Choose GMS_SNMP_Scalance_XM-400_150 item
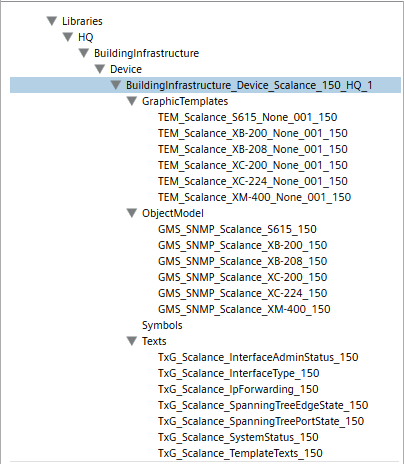 coord(244,309)
